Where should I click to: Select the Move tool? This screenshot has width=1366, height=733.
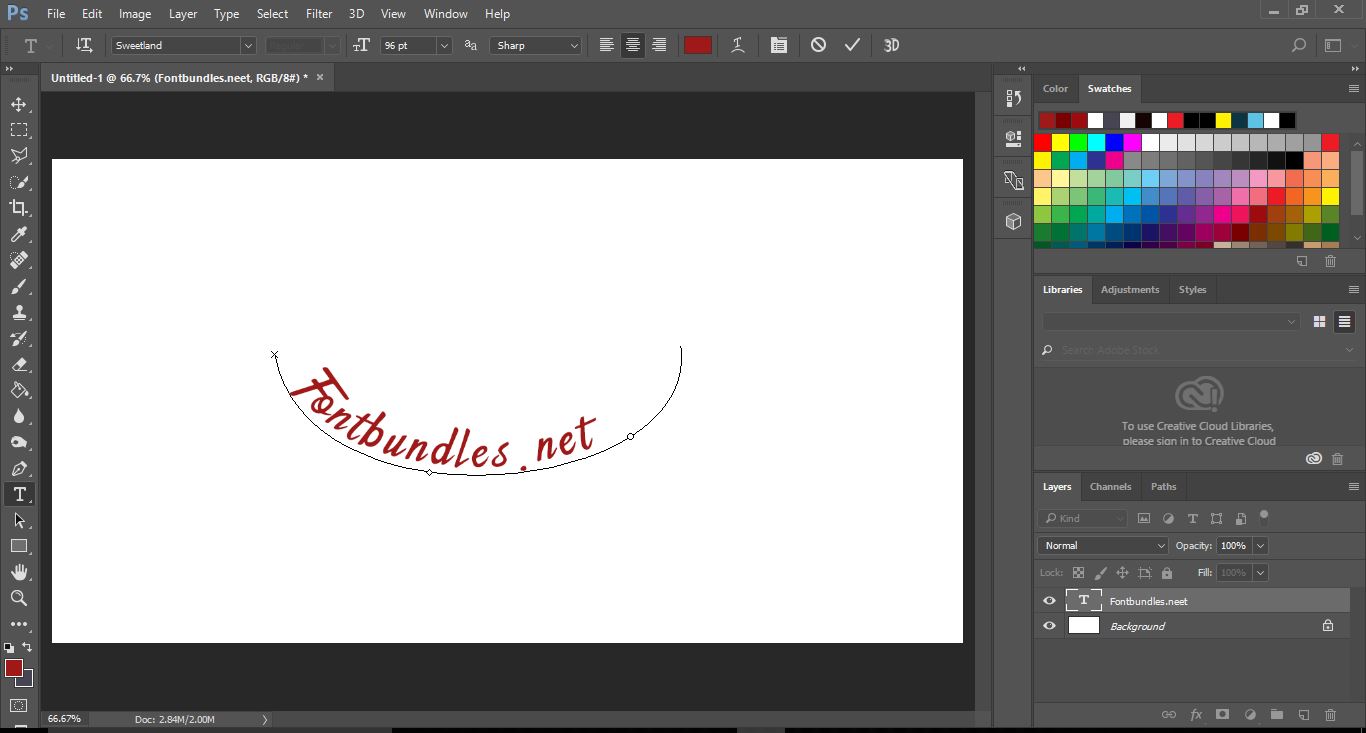(19, 104)
